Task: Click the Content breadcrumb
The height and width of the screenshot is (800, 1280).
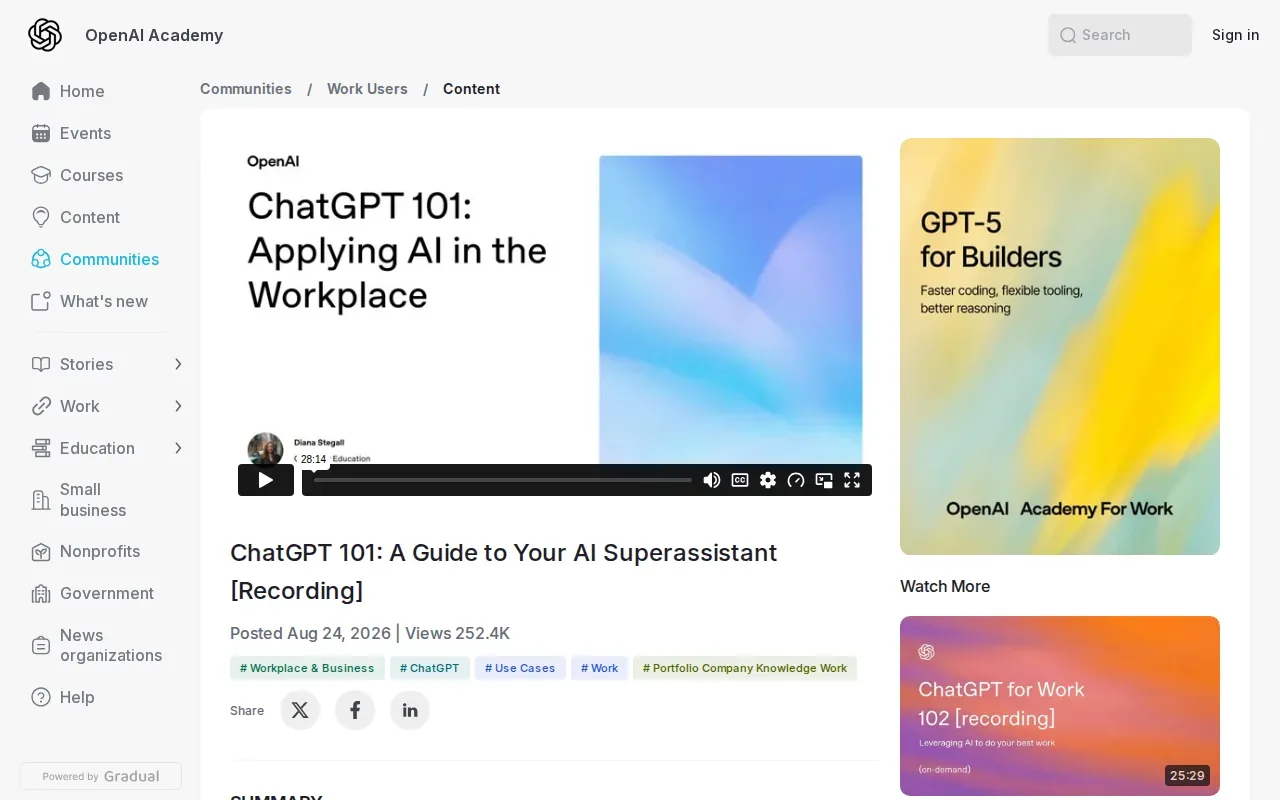Action: coord(471,89)
